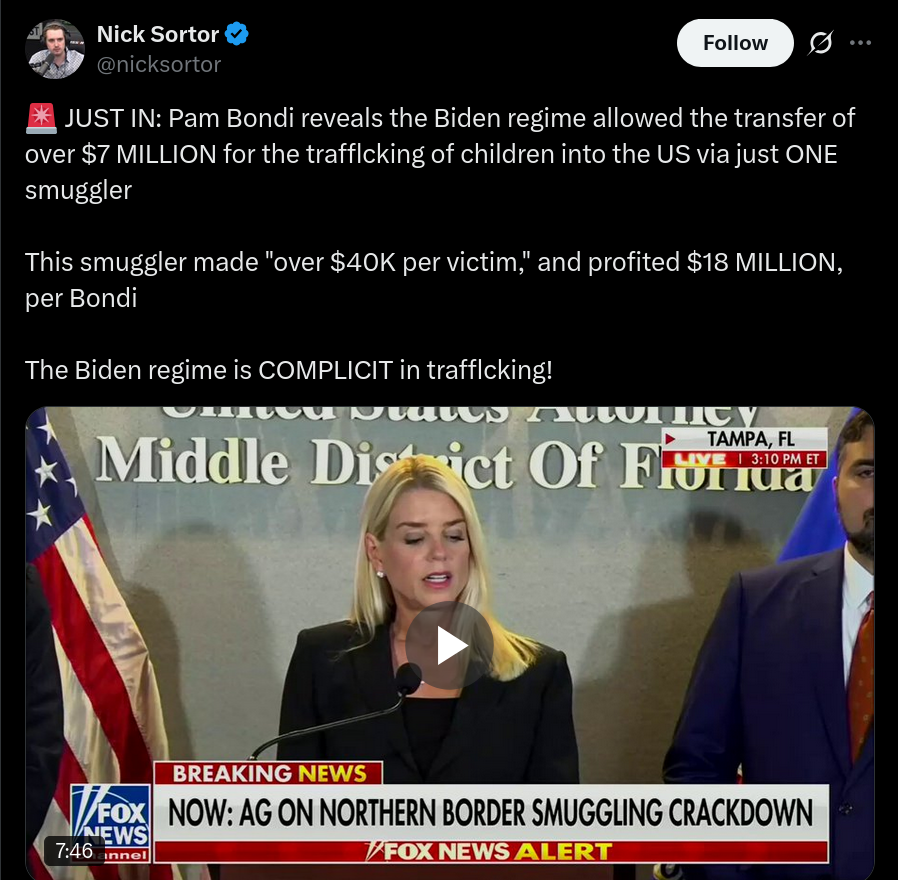Screen dimensions: 898x880
Task: Open the Grok slashed-circle icon
Action: pyautogui.click(x=820, y=43)
